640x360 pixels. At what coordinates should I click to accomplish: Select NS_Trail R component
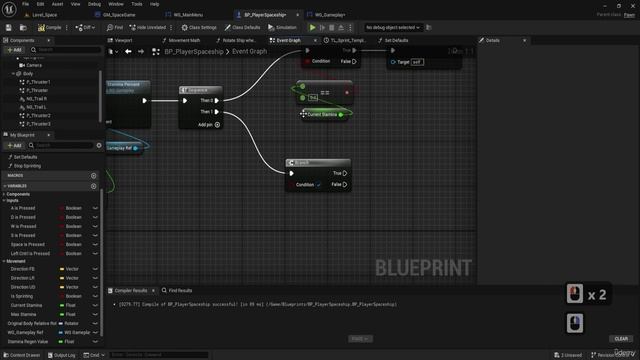pyautogui.click(x=36, y=99)
